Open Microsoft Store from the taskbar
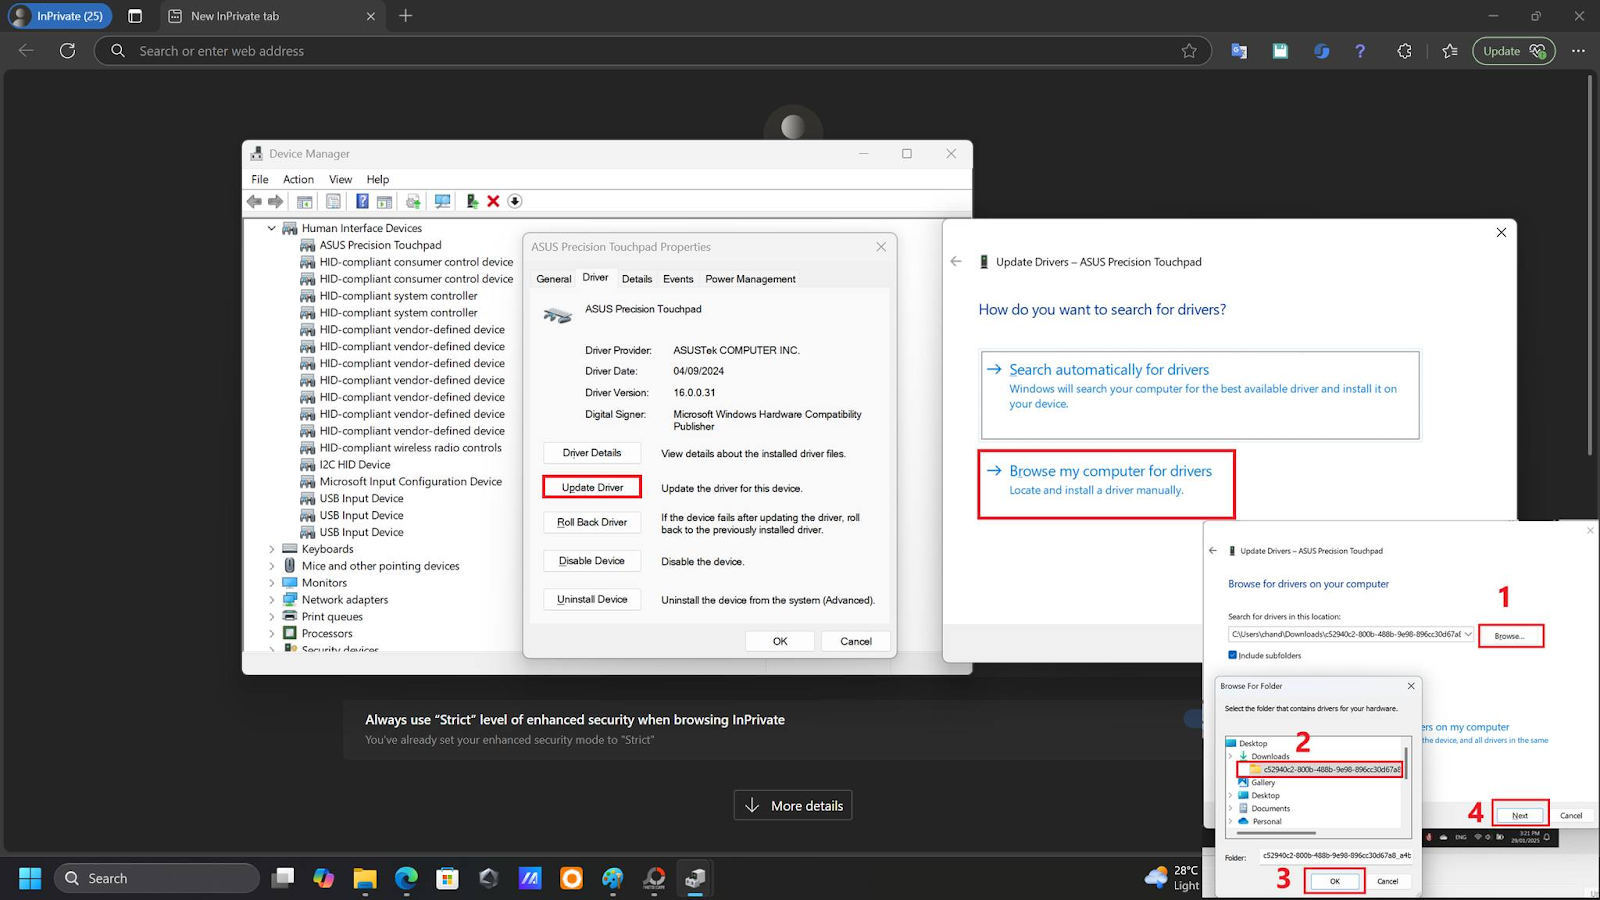This screenshot has width=1600, height=900. coord(447,878)
